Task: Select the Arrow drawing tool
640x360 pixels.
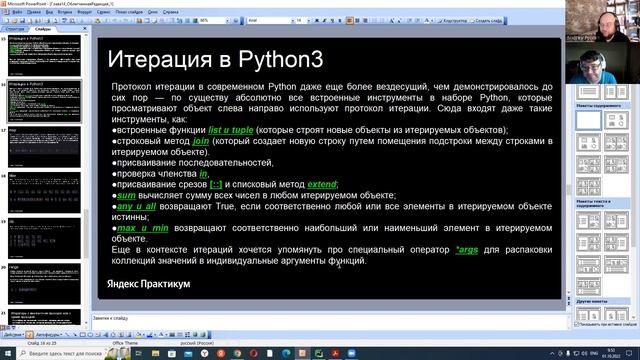Action: point(75,335)
